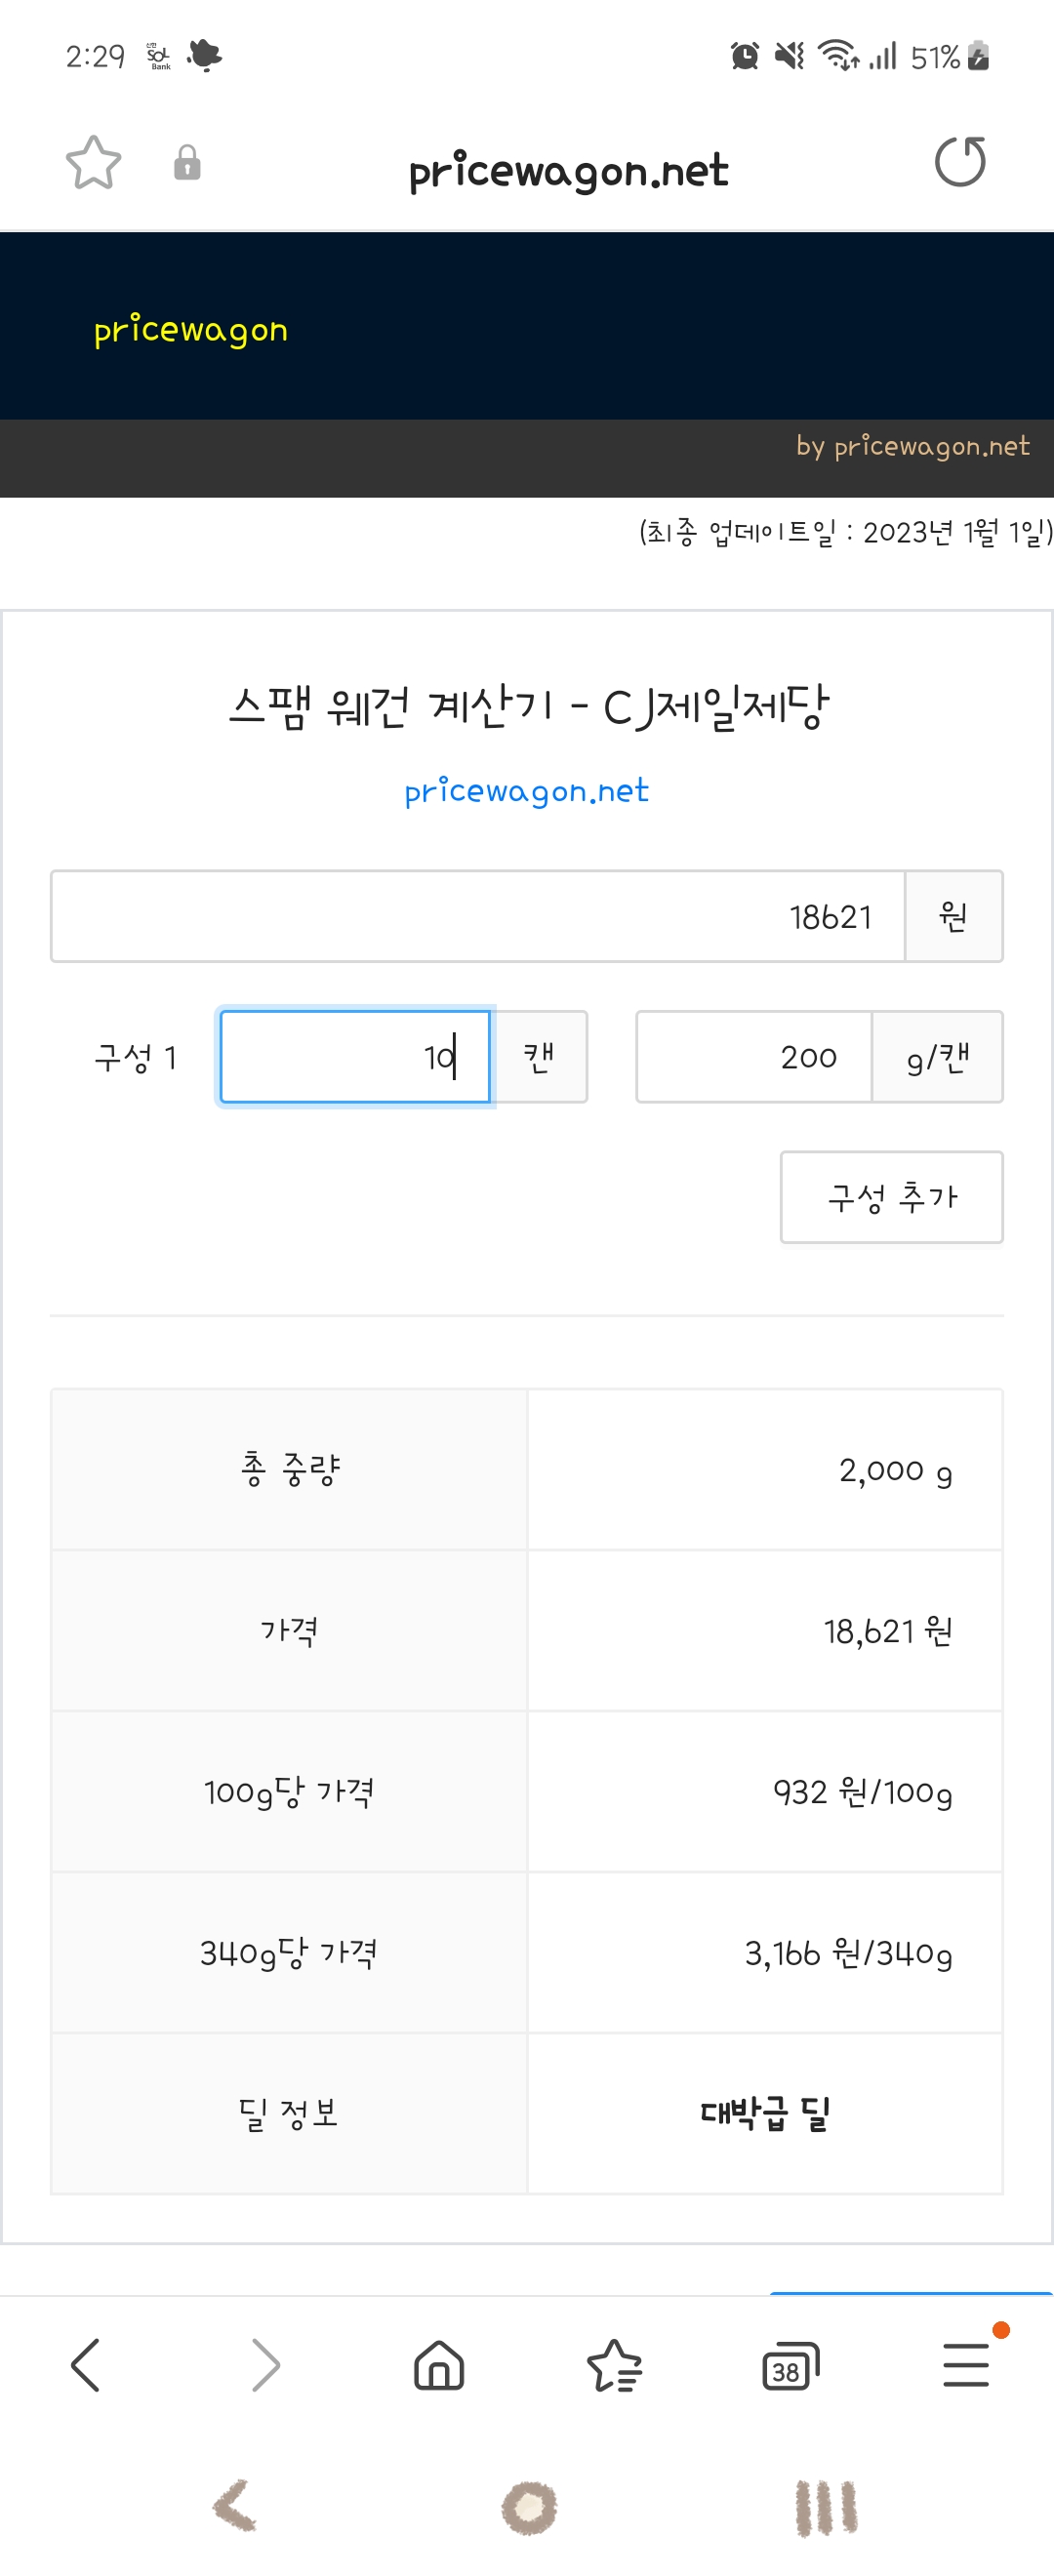The height and width of the screenshot is (2576, 1054).
Task: Tap the browser forward arrow
Action: (x=265, y=2365)
